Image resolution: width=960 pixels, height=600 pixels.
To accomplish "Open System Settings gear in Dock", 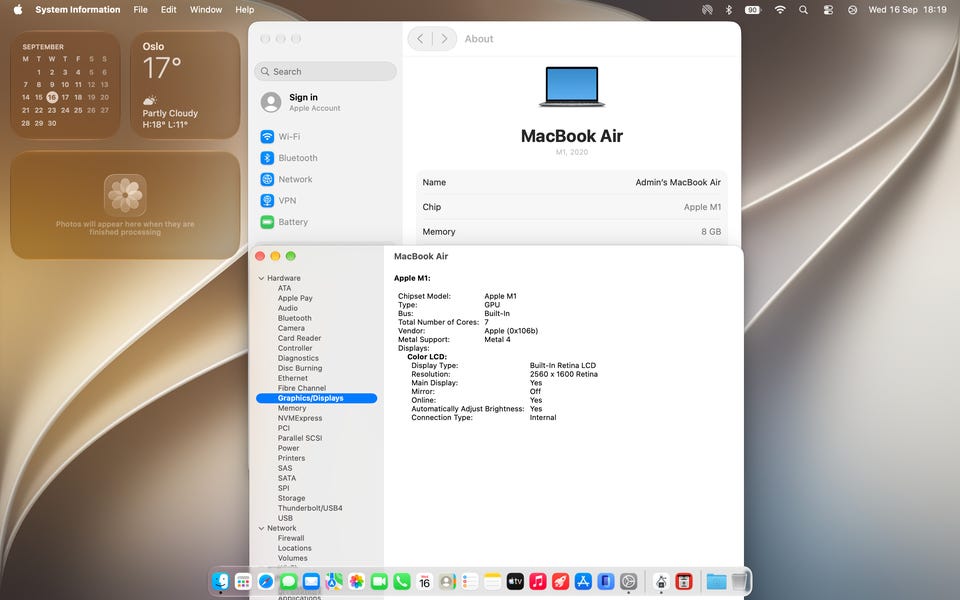I will point(628,581).
